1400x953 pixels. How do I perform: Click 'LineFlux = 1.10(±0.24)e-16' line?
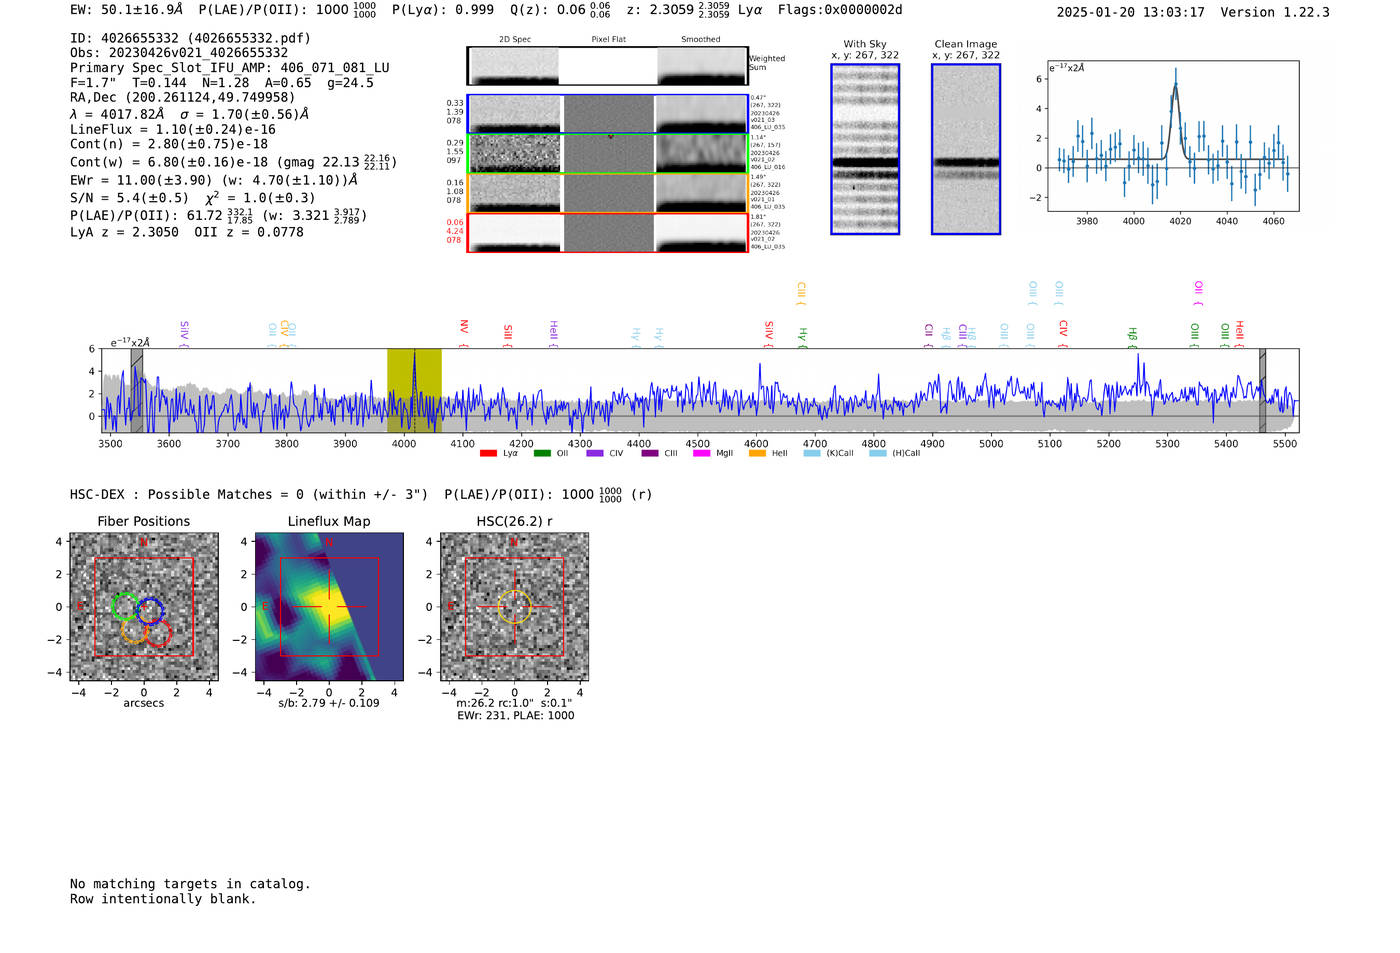coord(173,130)
